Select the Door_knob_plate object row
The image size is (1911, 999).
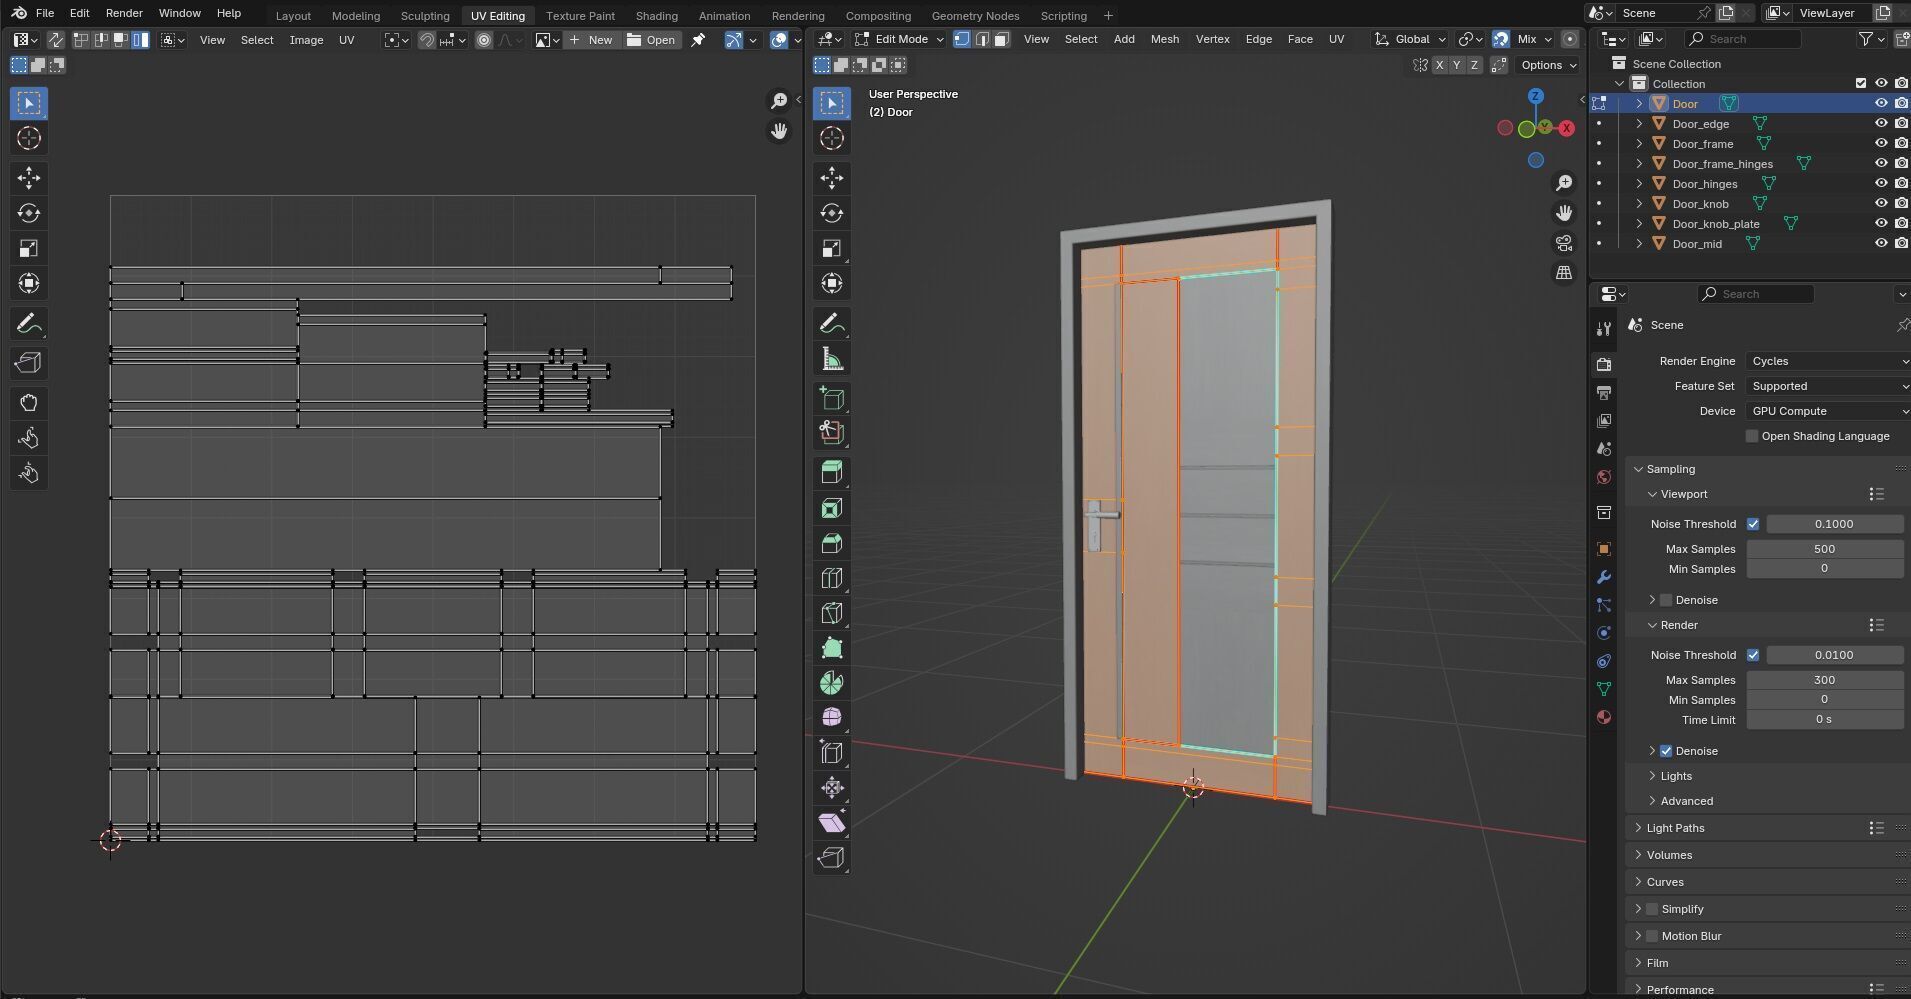(1716, 224)
